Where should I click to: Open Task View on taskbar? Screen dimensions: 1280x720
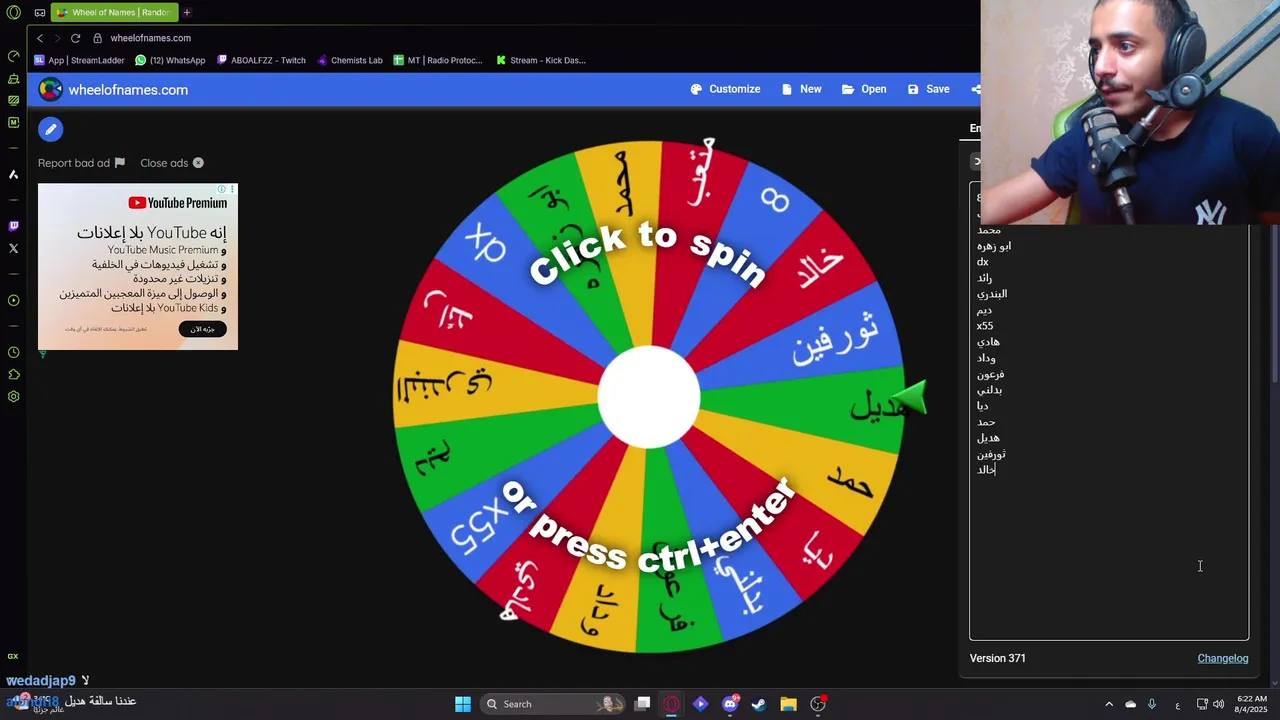pos(643,704)
